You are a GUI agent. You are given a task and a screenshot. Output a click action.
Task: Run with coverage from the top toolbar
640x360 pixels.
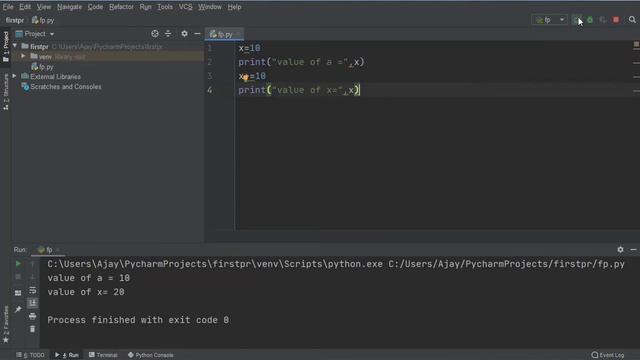tap(603, 20)
